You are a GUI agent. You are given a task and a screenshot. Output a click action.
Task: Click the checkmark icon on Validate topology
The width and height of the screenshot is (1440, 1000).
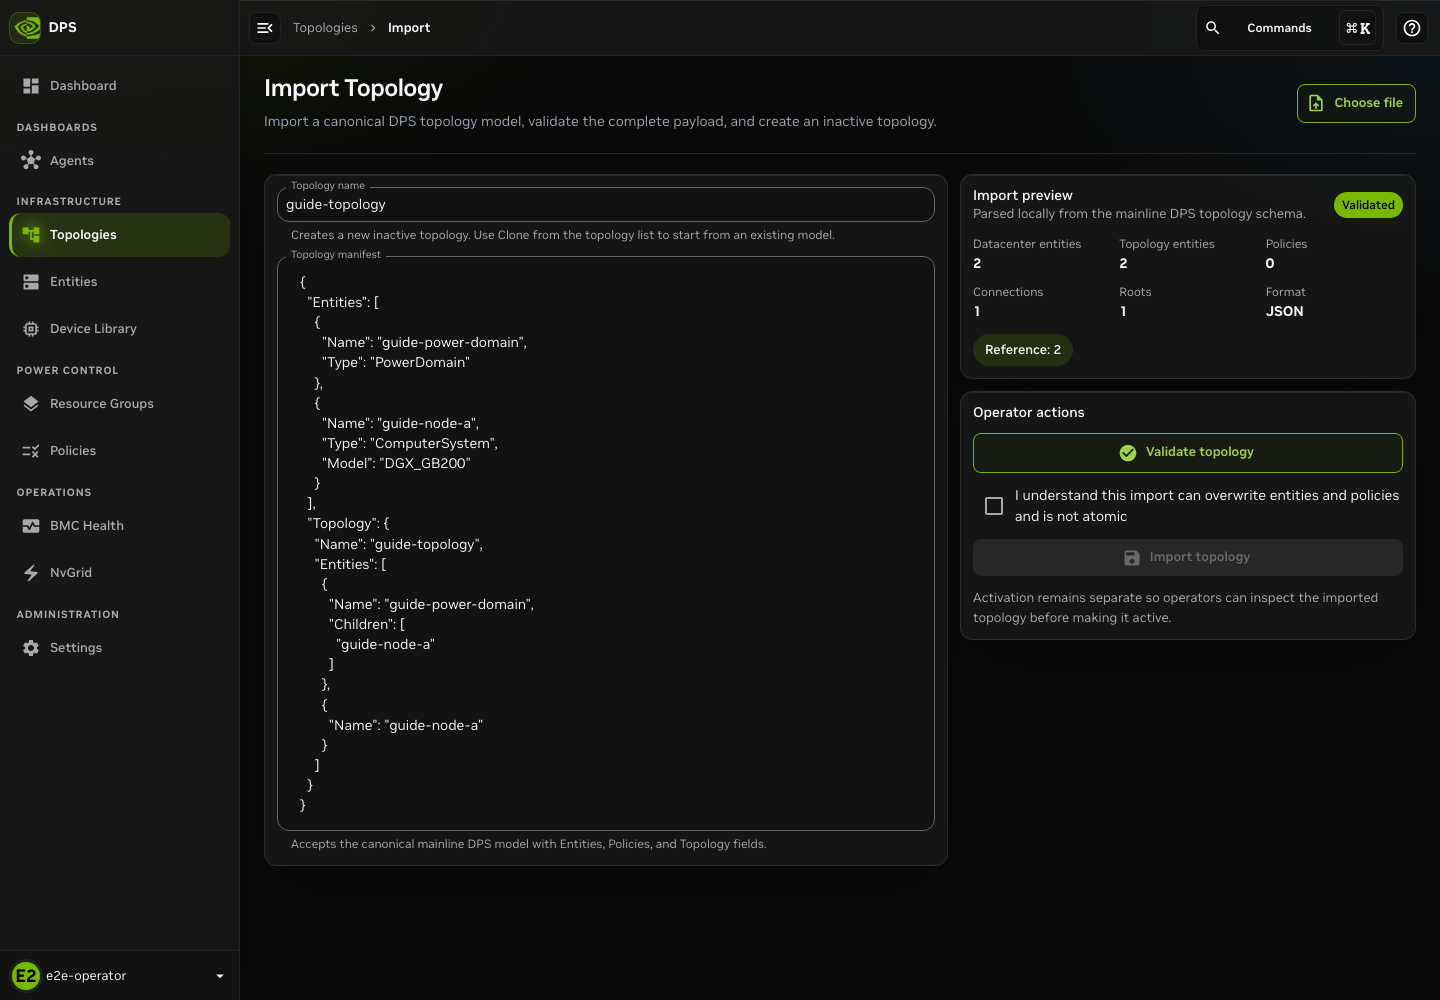tap(1128, 453)
